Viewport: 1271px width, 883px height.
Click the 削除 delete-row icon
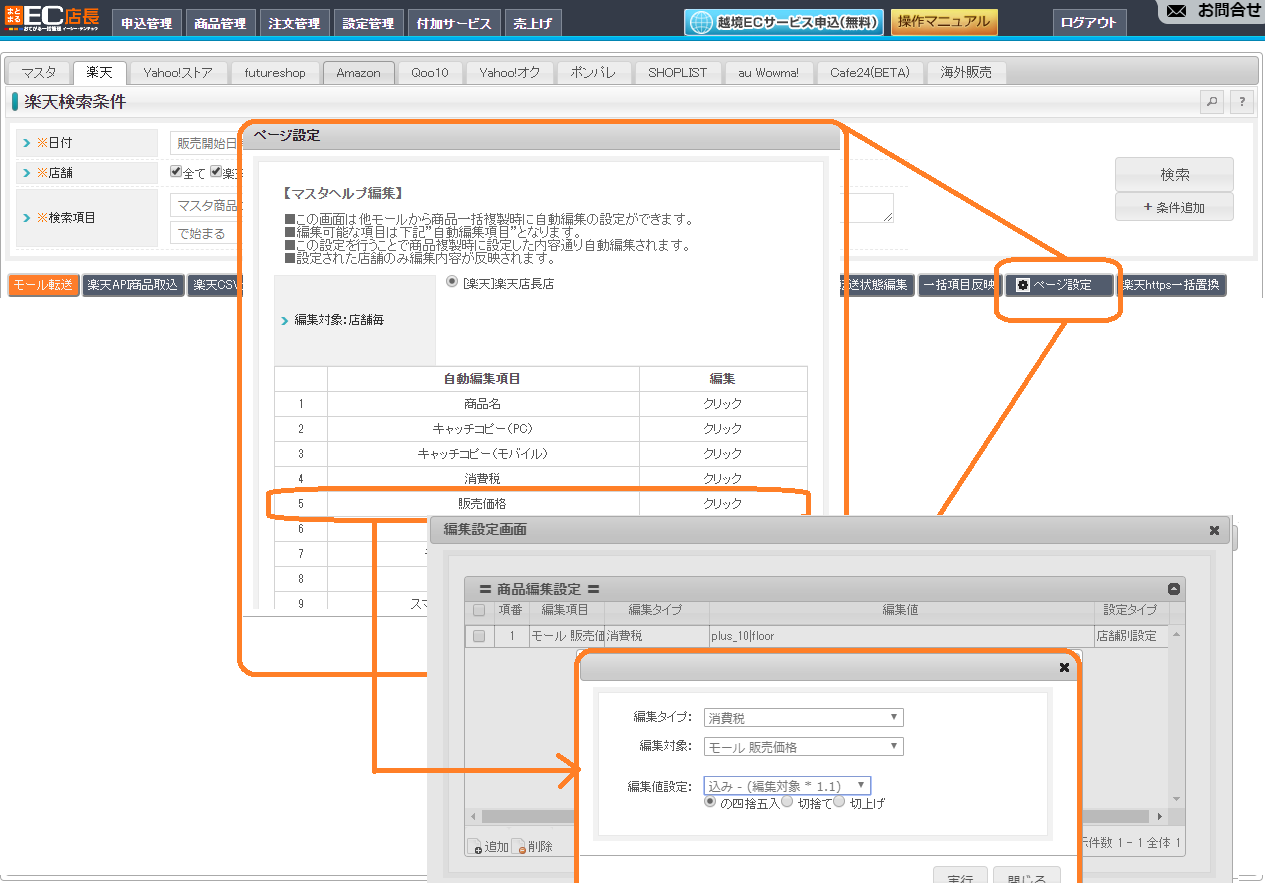[x=518, y=846]
